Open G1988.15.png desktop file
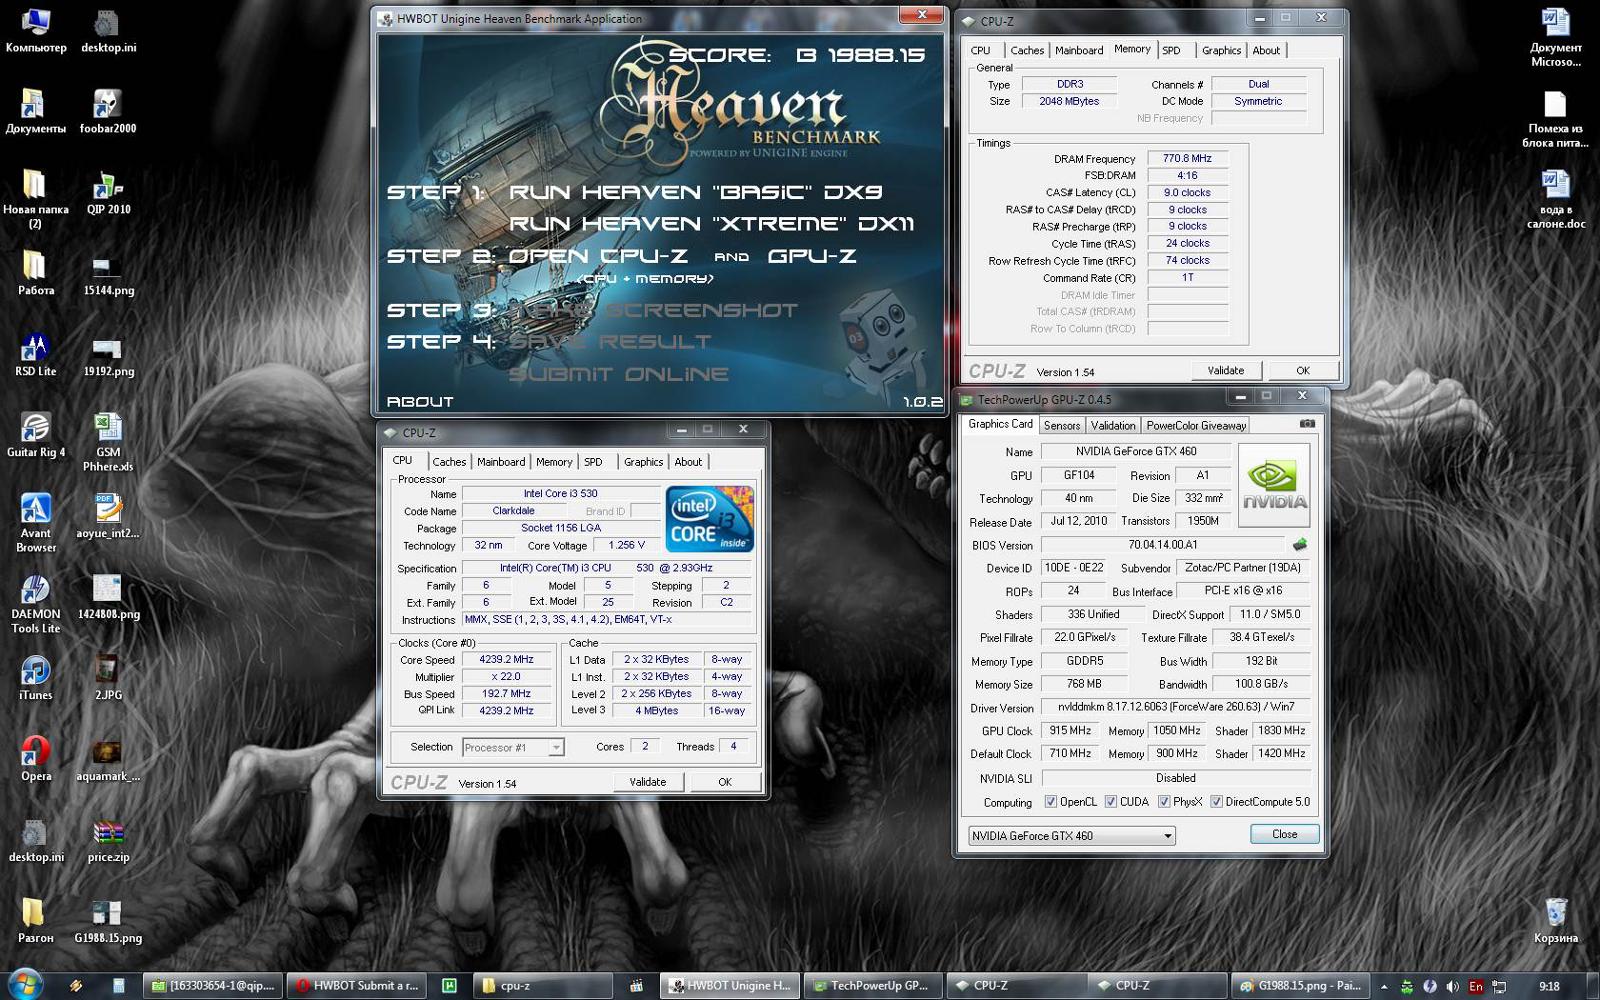Screen dimensions: 1600x1000 tap(108, 920)
